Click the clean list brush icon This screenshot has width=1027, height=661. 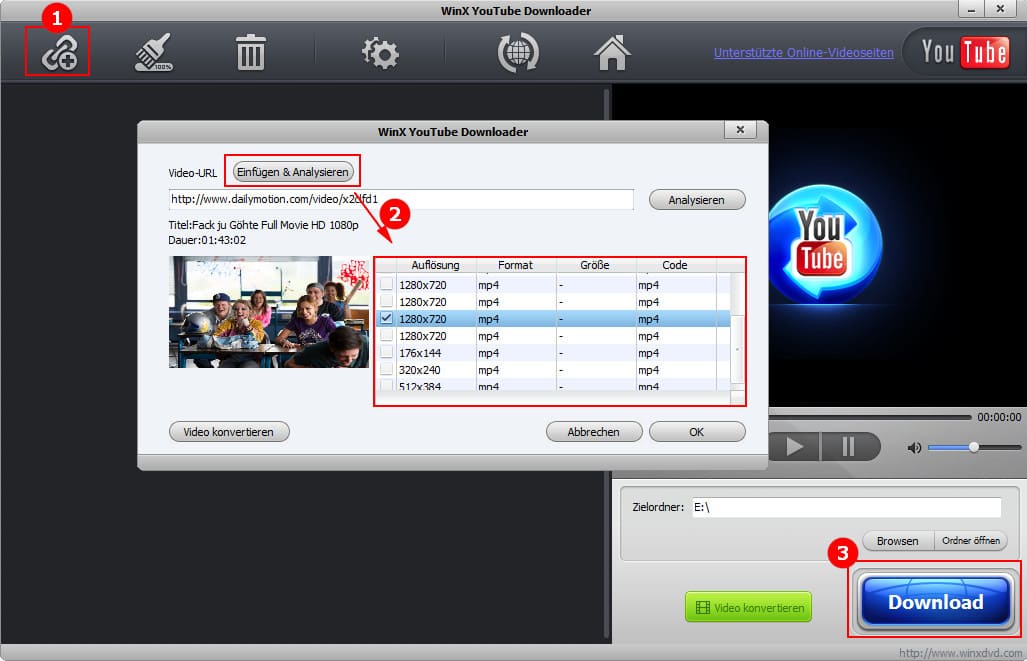(x=154, y=52)
